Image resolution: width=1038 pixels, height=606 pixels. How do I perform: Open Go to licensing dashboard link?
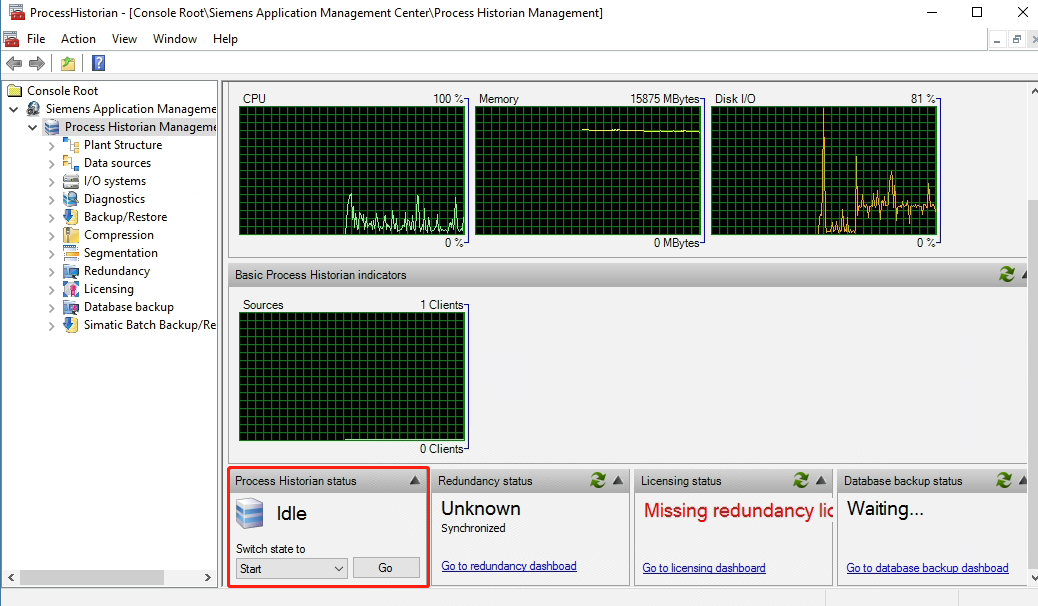point(704,568)
